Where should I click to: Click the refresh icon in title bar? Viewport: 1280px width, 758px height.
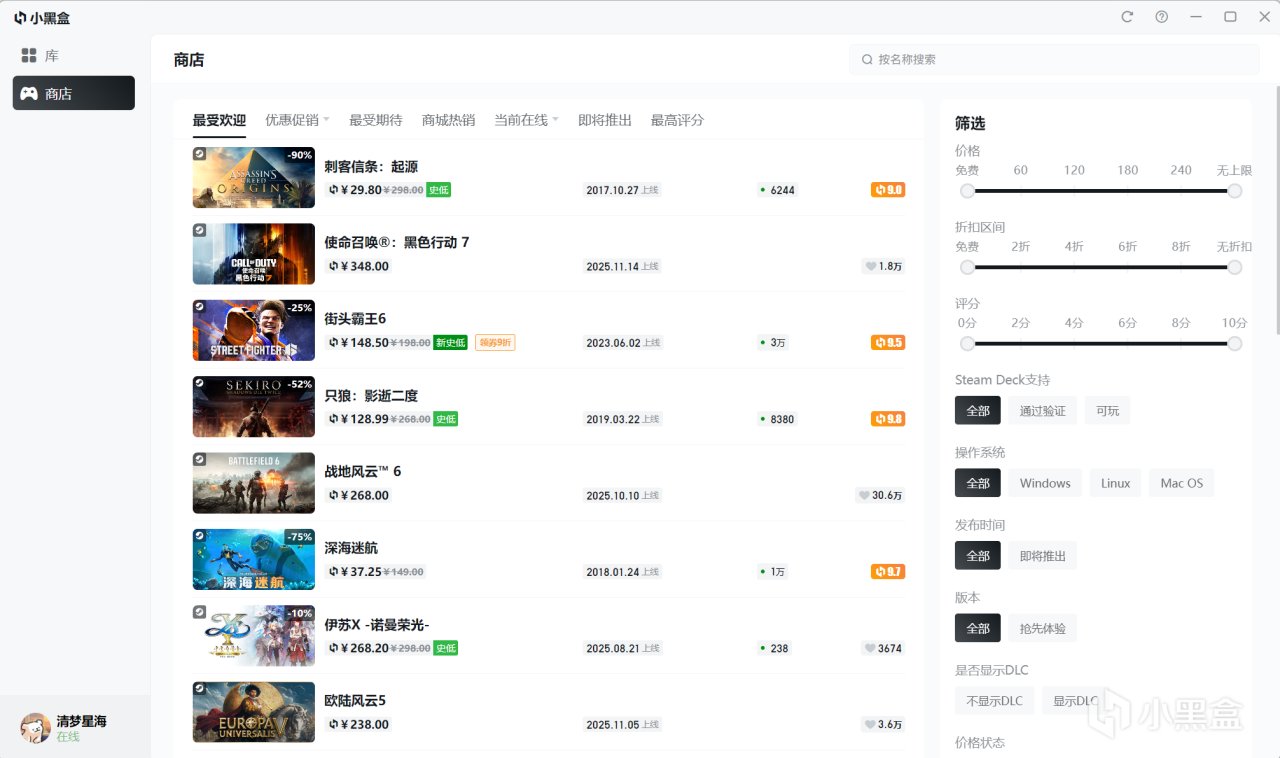click(x=1127, y=17)
